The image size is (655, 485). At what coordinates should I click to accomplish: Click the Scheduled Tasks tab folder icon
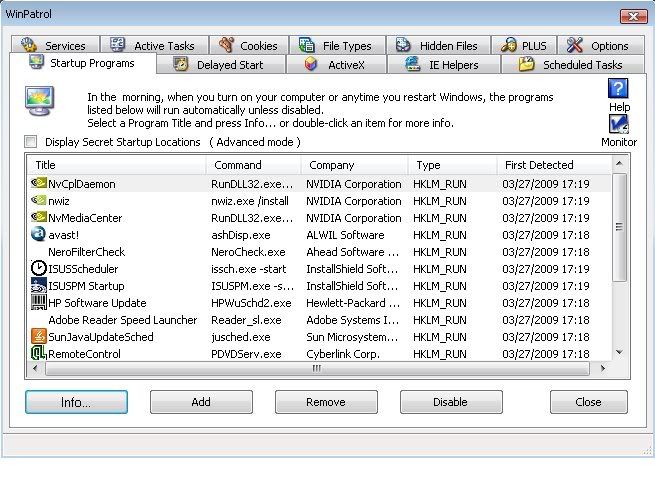pyautogui.click(x=526, y=64)
